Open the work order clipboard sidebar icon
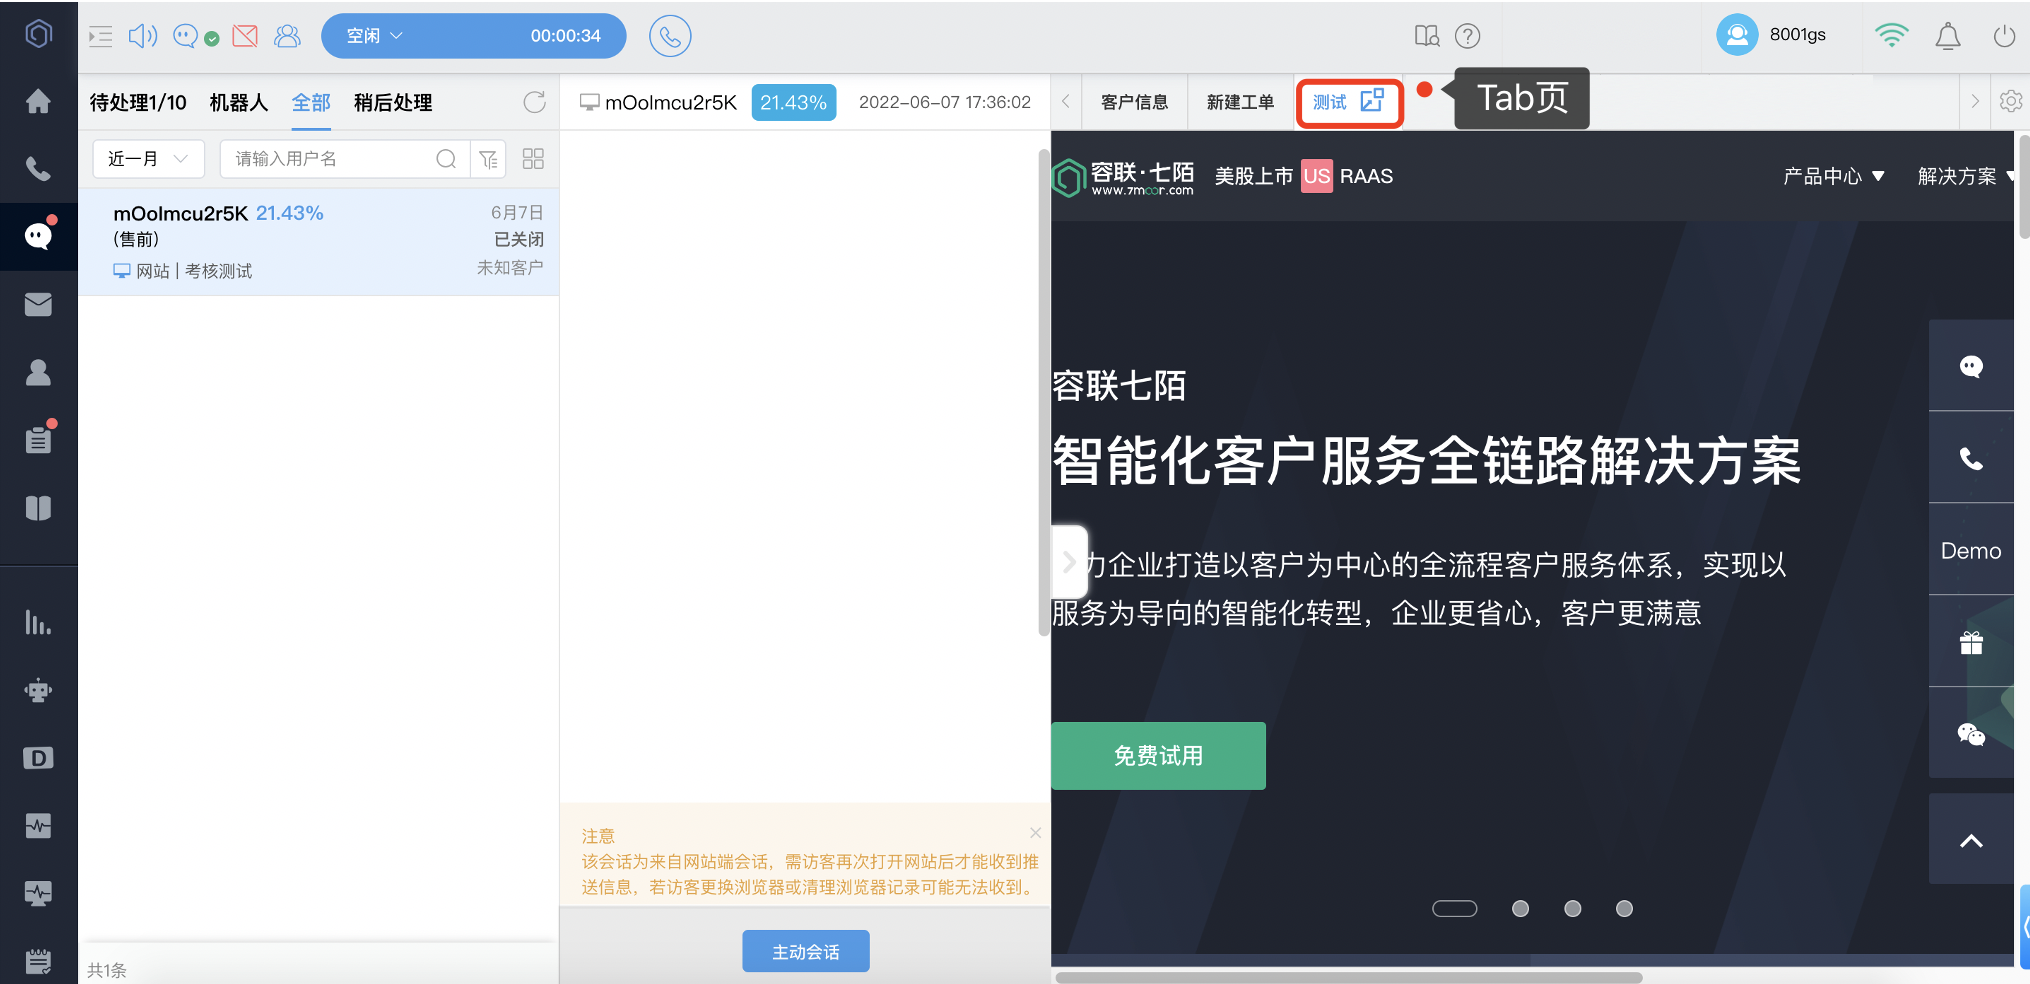The width and height of the screenshot is (2030, 984). 38,440
